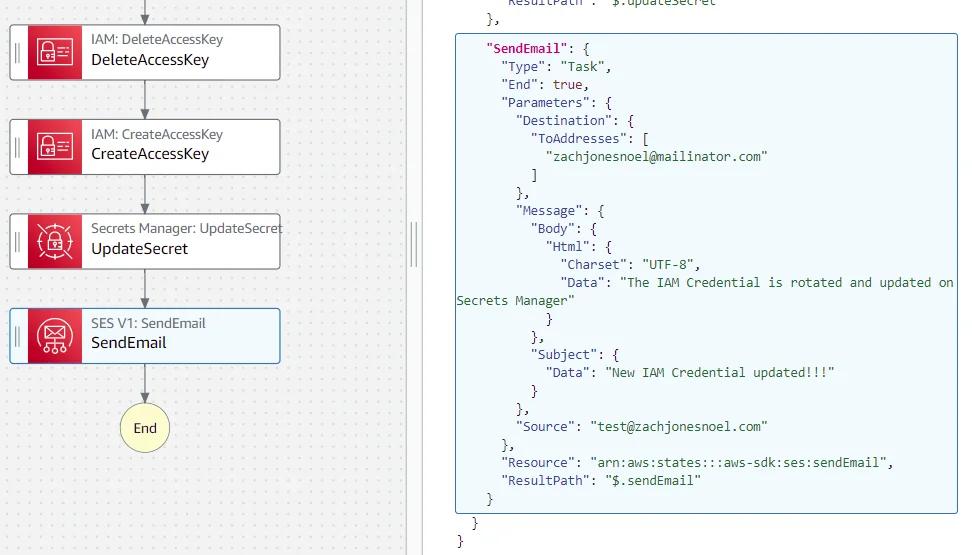The image size is (972, 555).
Task: Select the Secrets Manager icon on UpdateSecret
Action: pos(54,241)
